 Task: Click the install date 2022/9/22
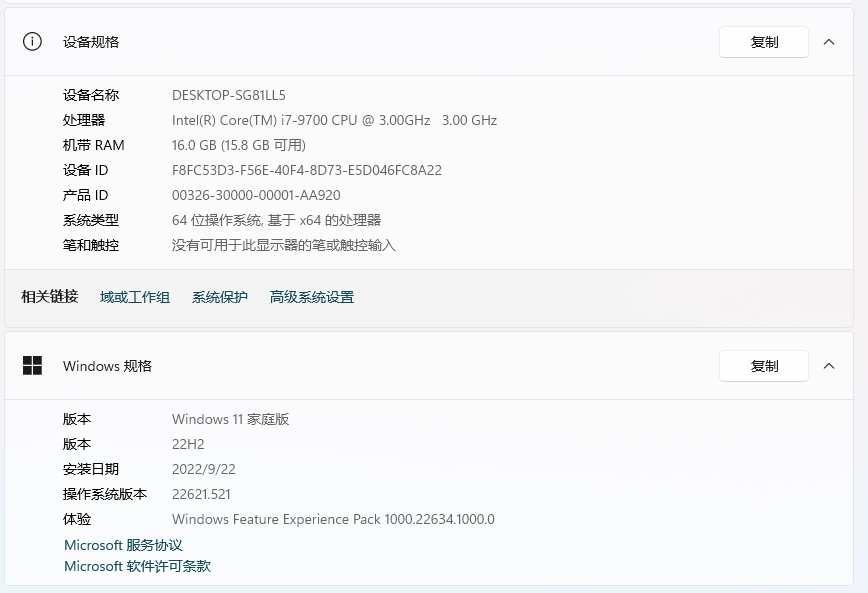[204, 469]
